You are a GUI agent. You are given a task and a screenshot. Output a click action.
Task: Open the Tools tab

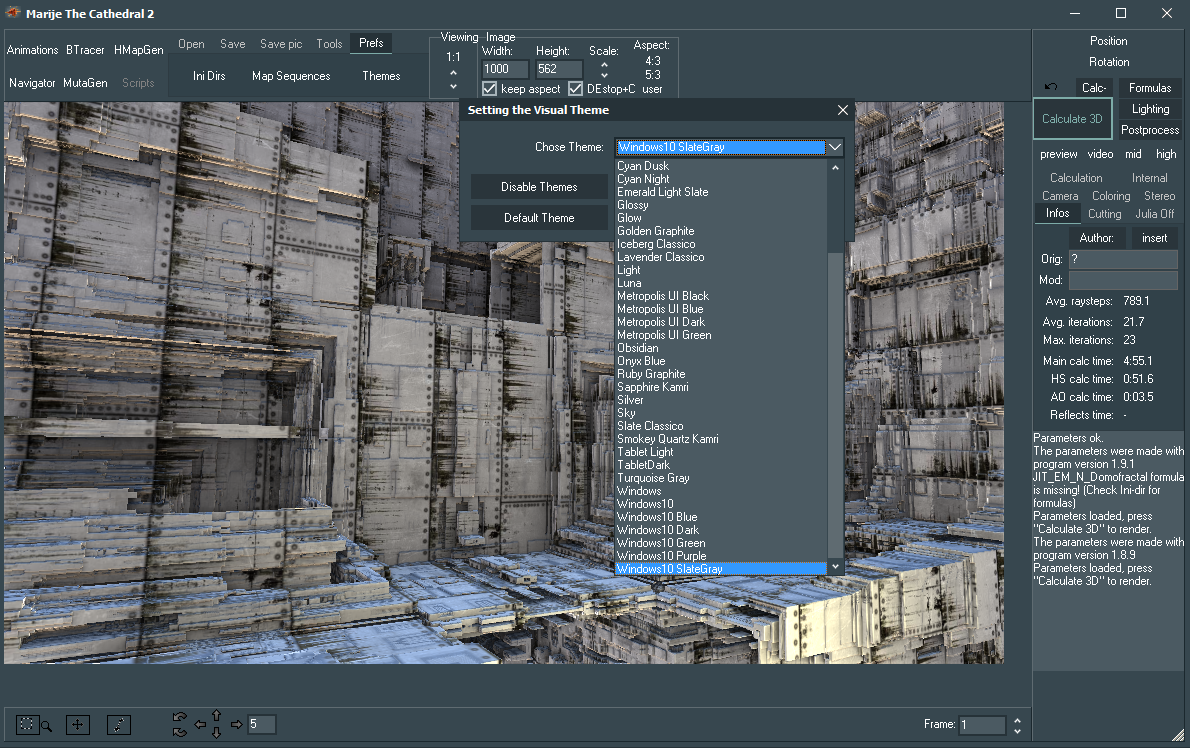click(x=329, y=44)
